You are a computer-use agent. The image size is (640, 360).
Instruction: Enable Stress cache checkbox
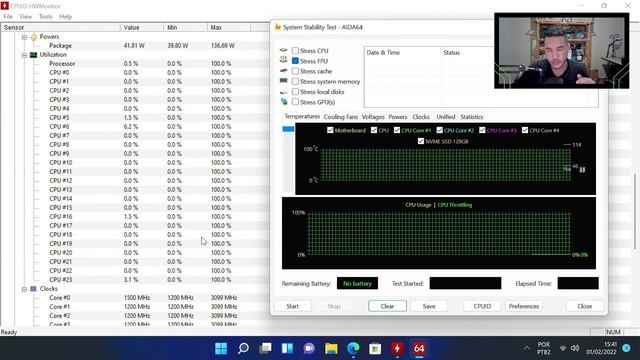point(296,71)
